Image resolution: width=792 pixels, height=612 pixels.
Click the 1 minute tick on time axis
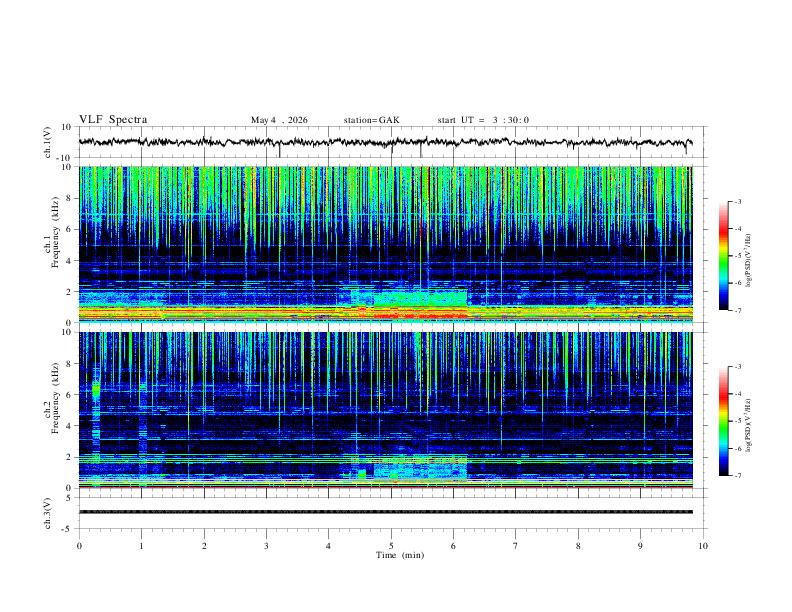point(141,546)
